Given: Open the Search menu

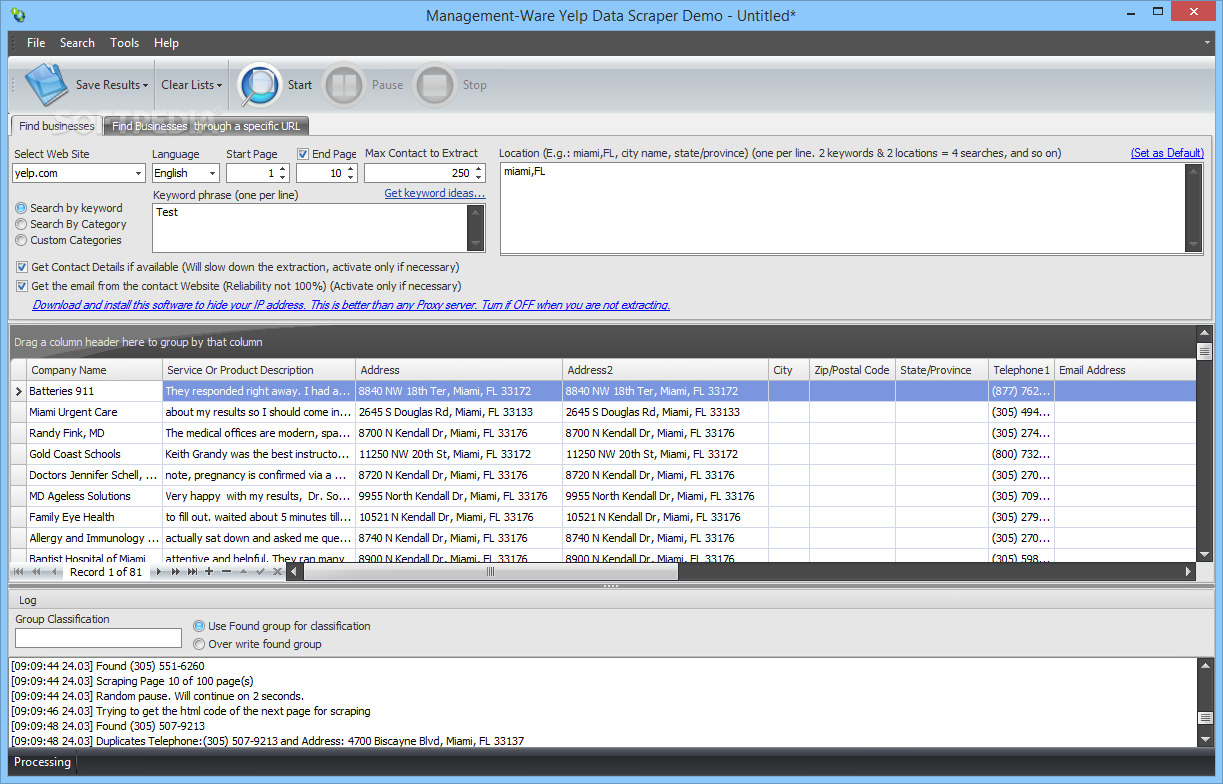Looking at the screenshot, I should point(77,43).
